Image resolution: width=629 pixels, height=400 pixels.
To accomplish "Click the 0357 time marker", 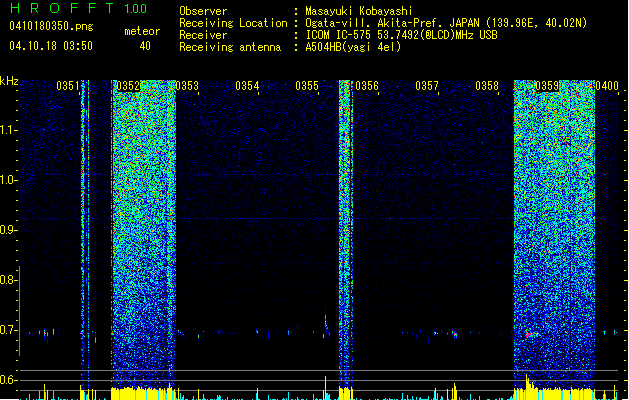I will tap(427, 86).
